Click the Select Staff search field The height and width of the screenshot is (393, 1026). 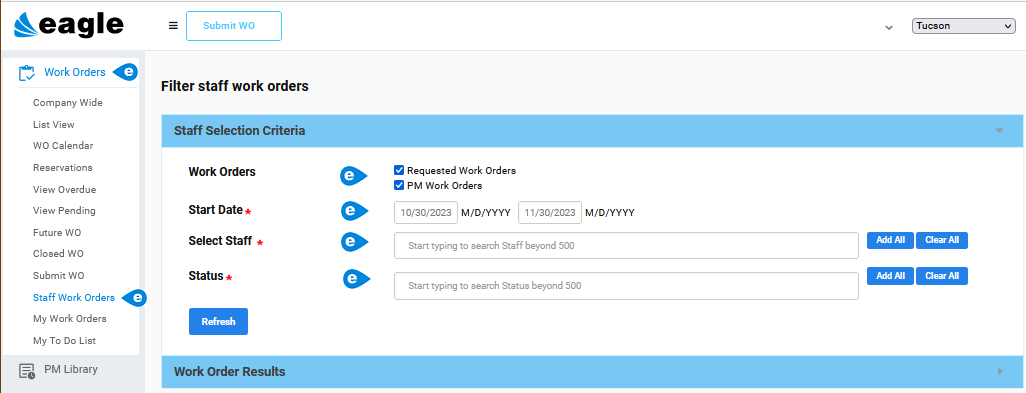(x=626, y=246)
